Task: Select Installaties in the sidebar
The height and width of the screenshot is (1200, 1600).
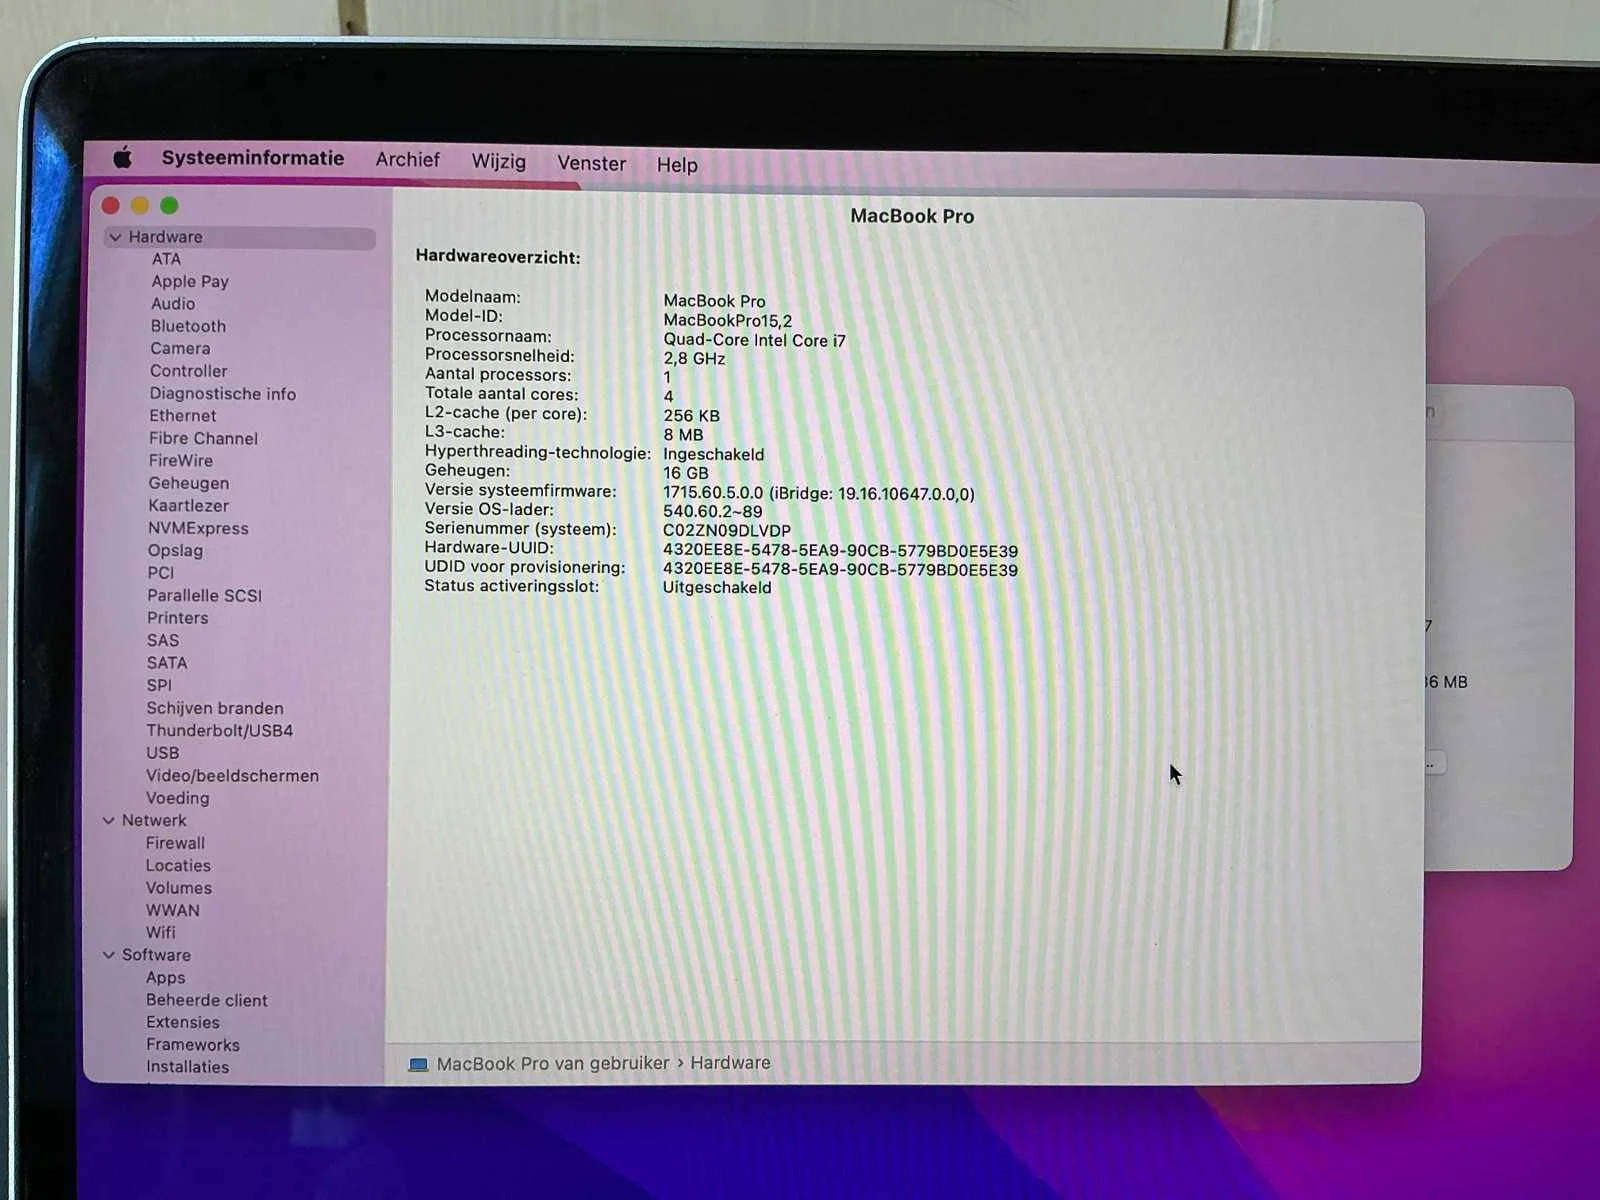Action: [x=188, y=1067]
